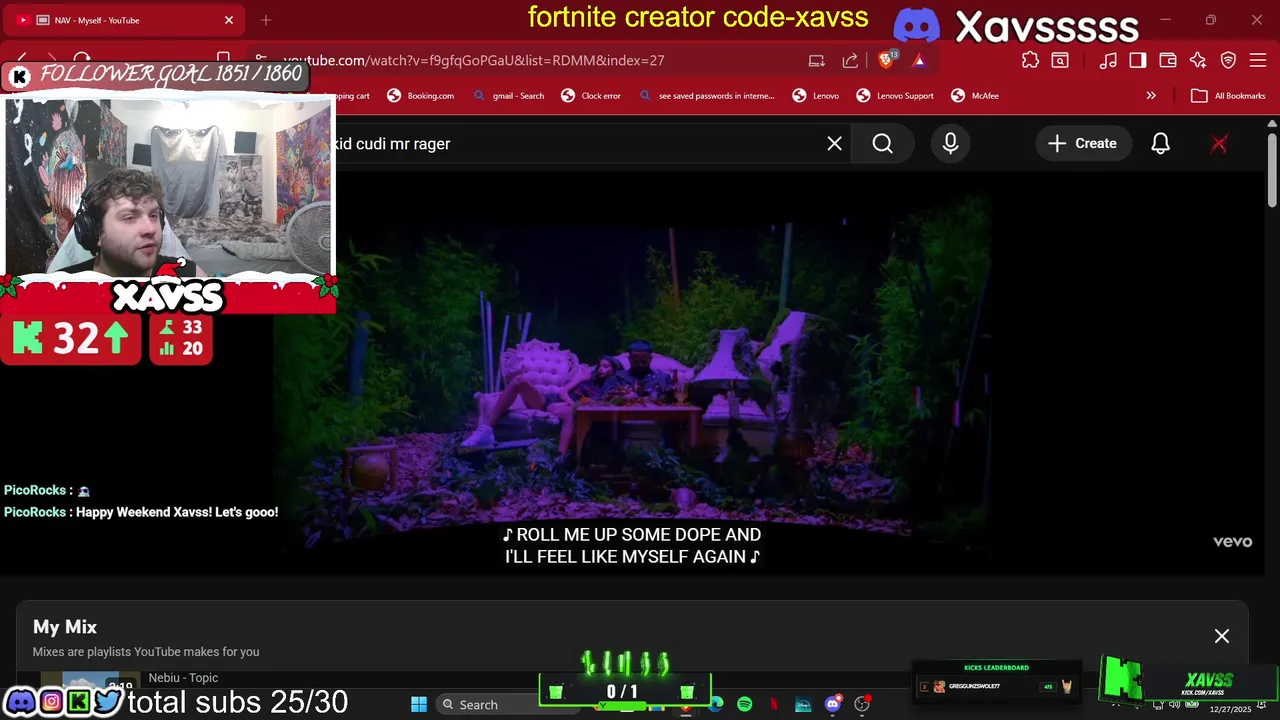Screen dimensions: 1280x720
Task: Close the NAV - Myself tab
Action: 229,20
